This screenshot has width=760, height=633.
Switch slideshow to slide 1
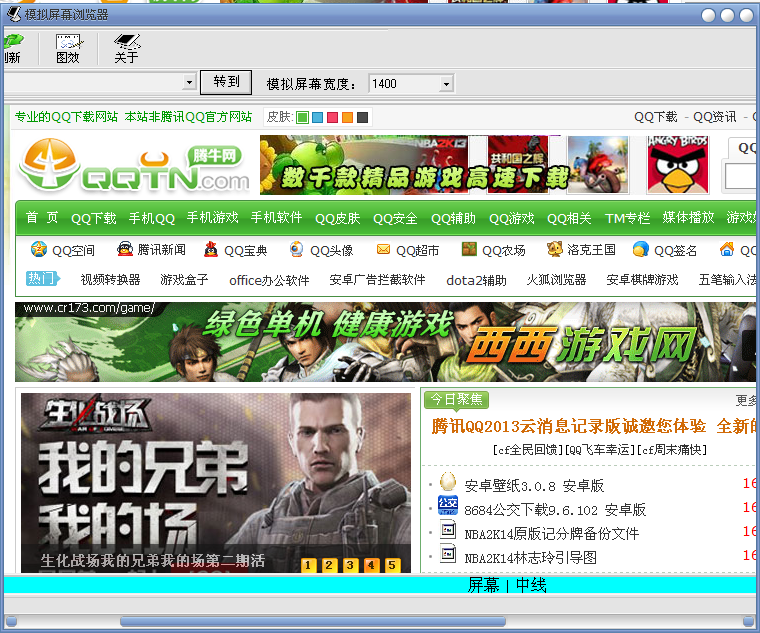point(308,565)
